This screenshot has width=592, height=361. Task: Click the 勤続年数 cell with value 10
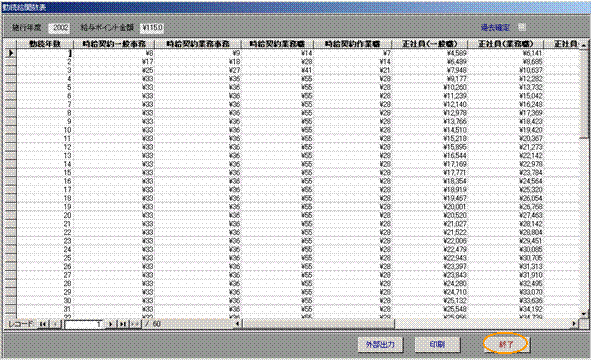click(x=45, y=130)
